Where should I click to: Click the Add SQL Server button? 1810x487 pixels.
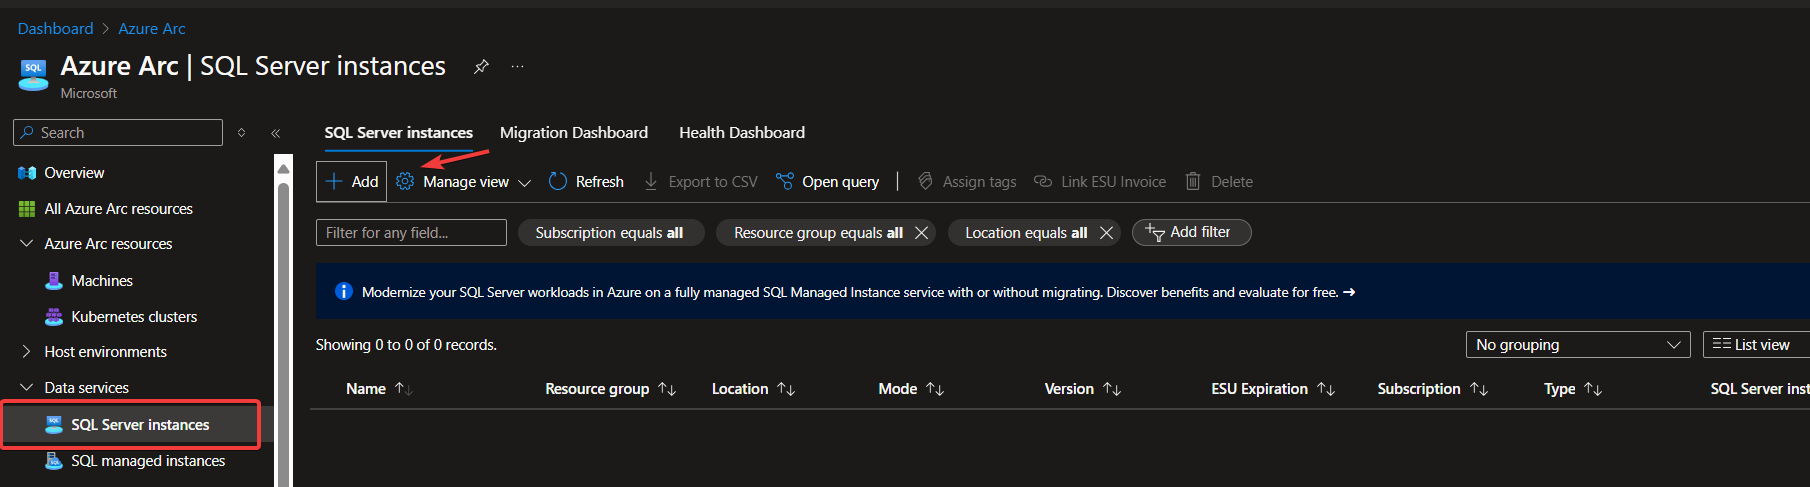click(x=352, y=182)
